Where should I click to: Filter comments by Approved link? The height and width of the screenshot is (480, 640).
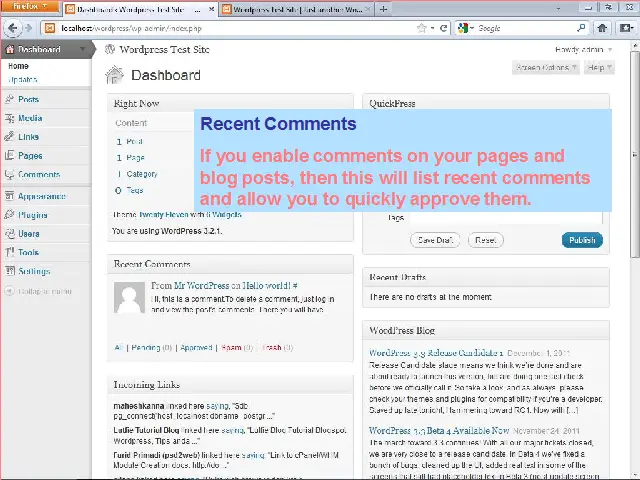click(196, 347)
